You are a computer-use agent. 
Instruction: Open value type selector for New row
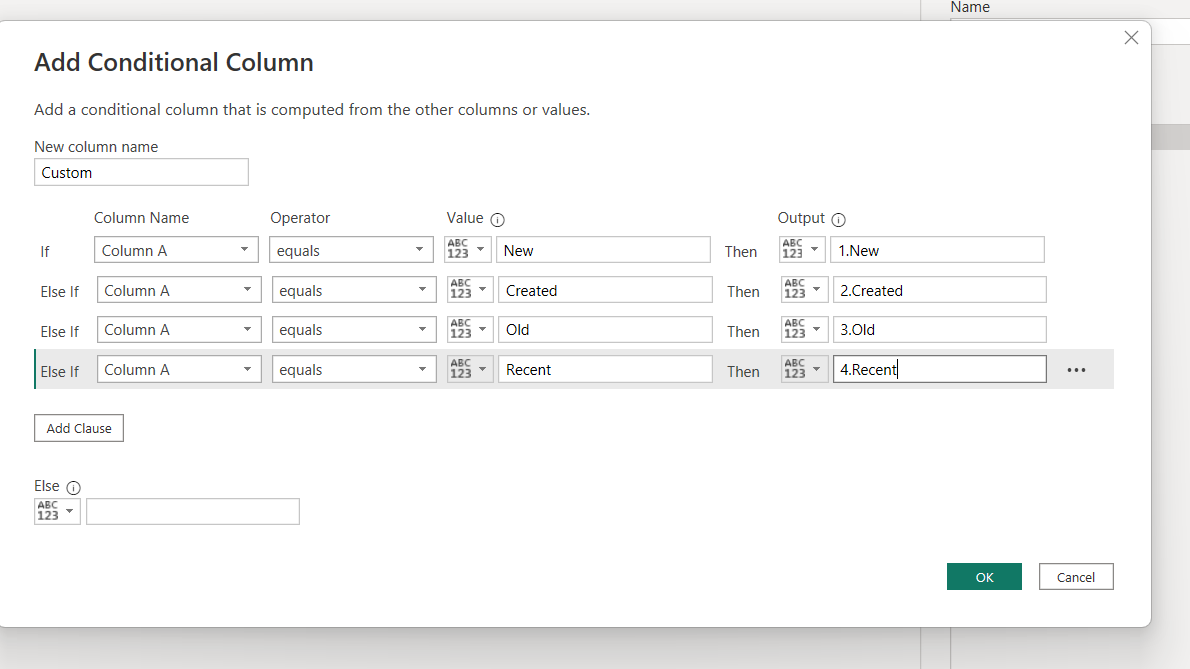point(468,250)
